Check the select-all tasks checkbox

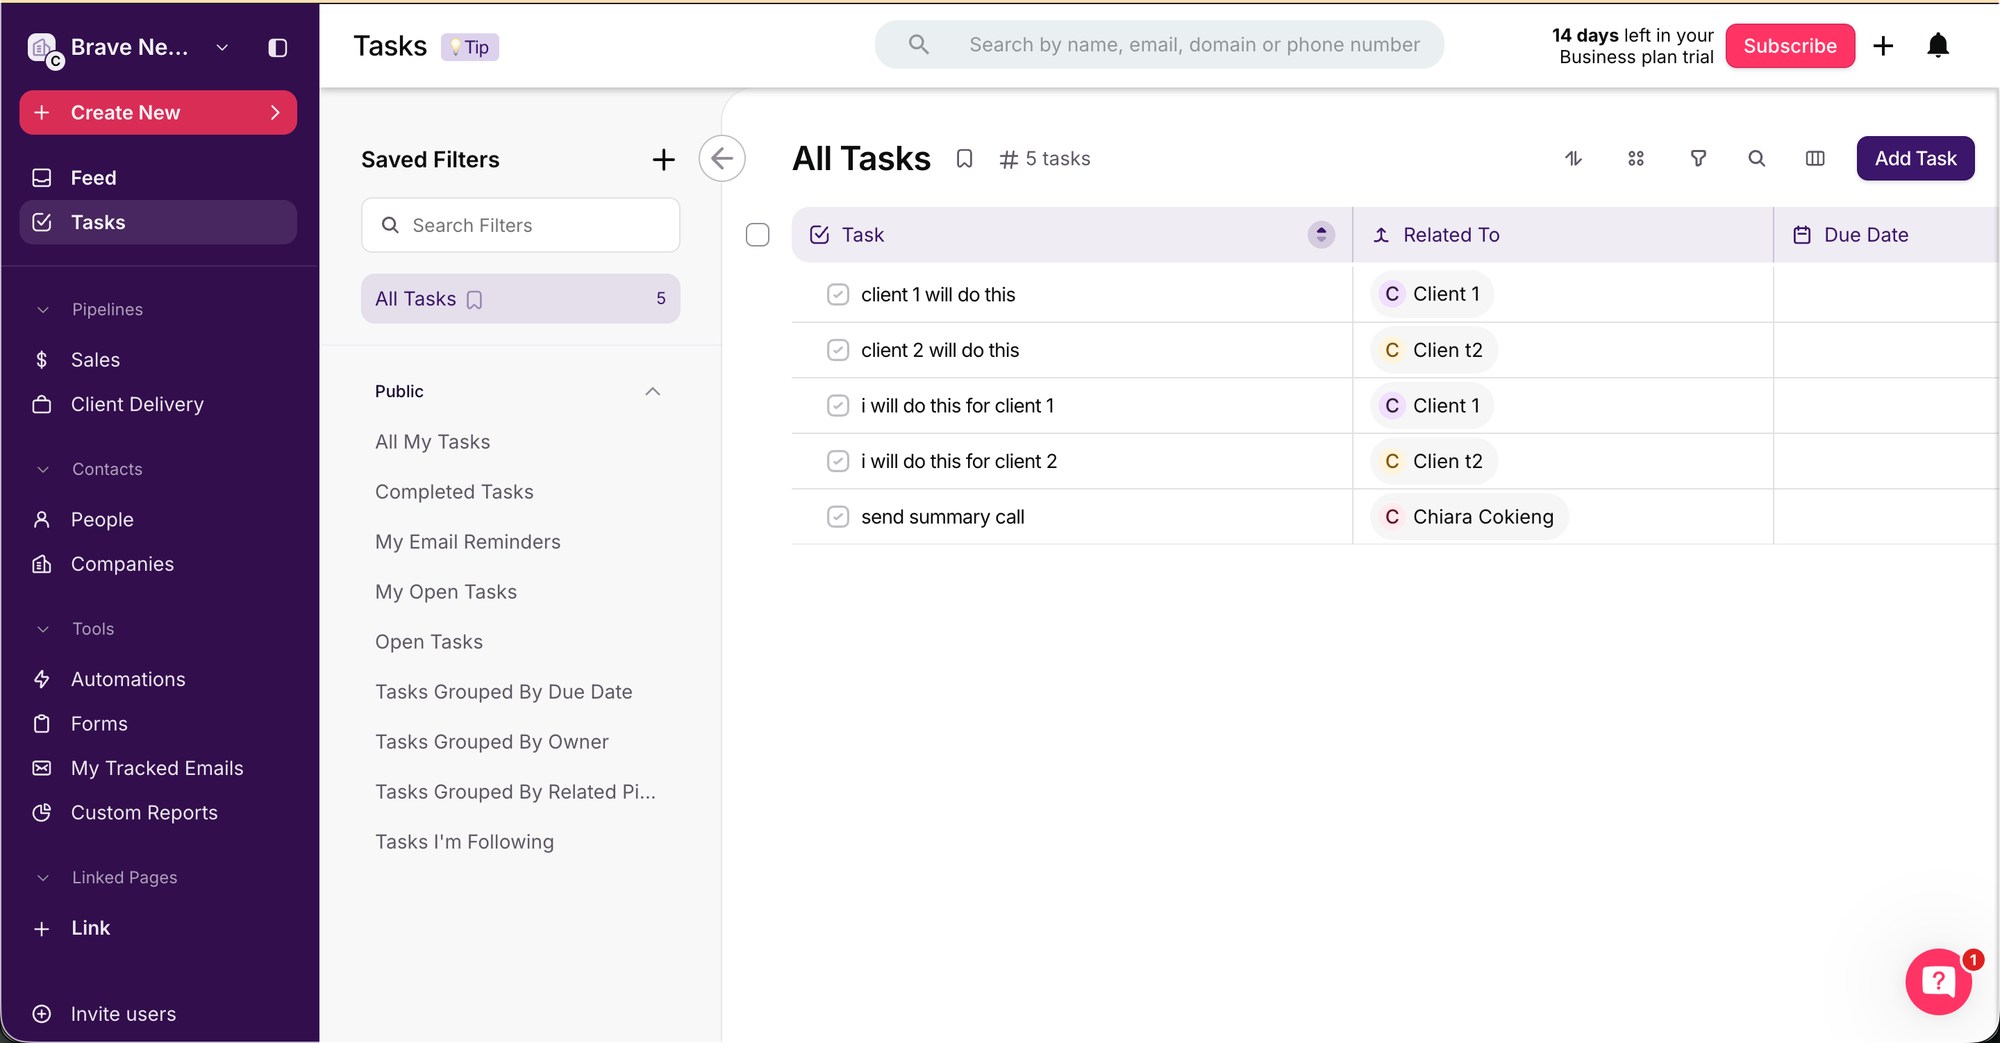[x=758, y=235]
